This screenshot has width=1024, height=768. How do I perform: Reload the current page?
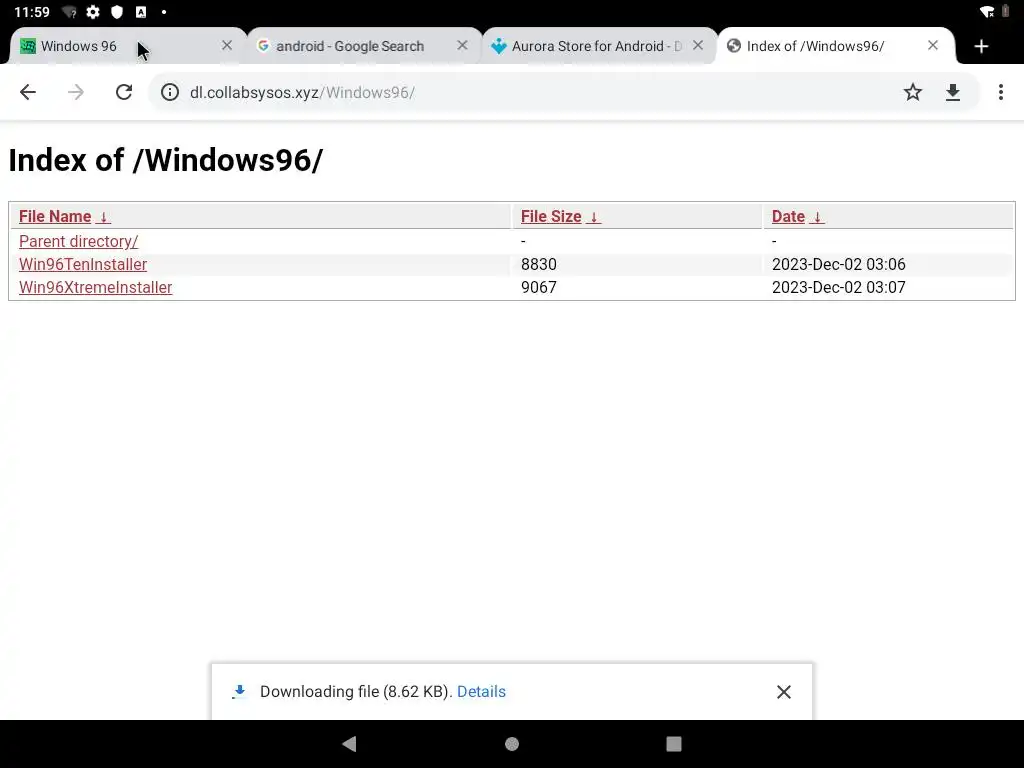pyautogui.click(x=124, y=92)
